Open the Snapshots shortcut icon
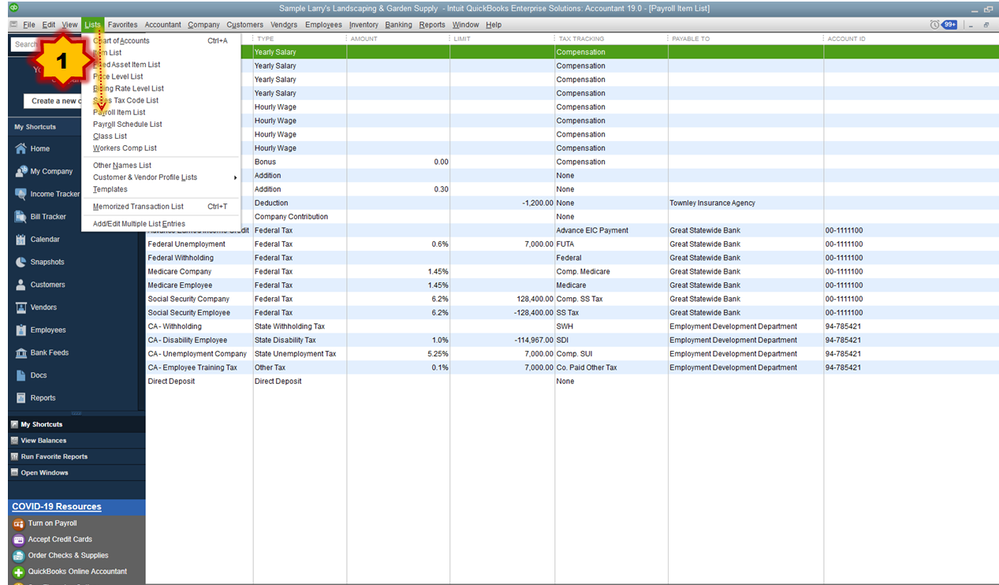 20,262
